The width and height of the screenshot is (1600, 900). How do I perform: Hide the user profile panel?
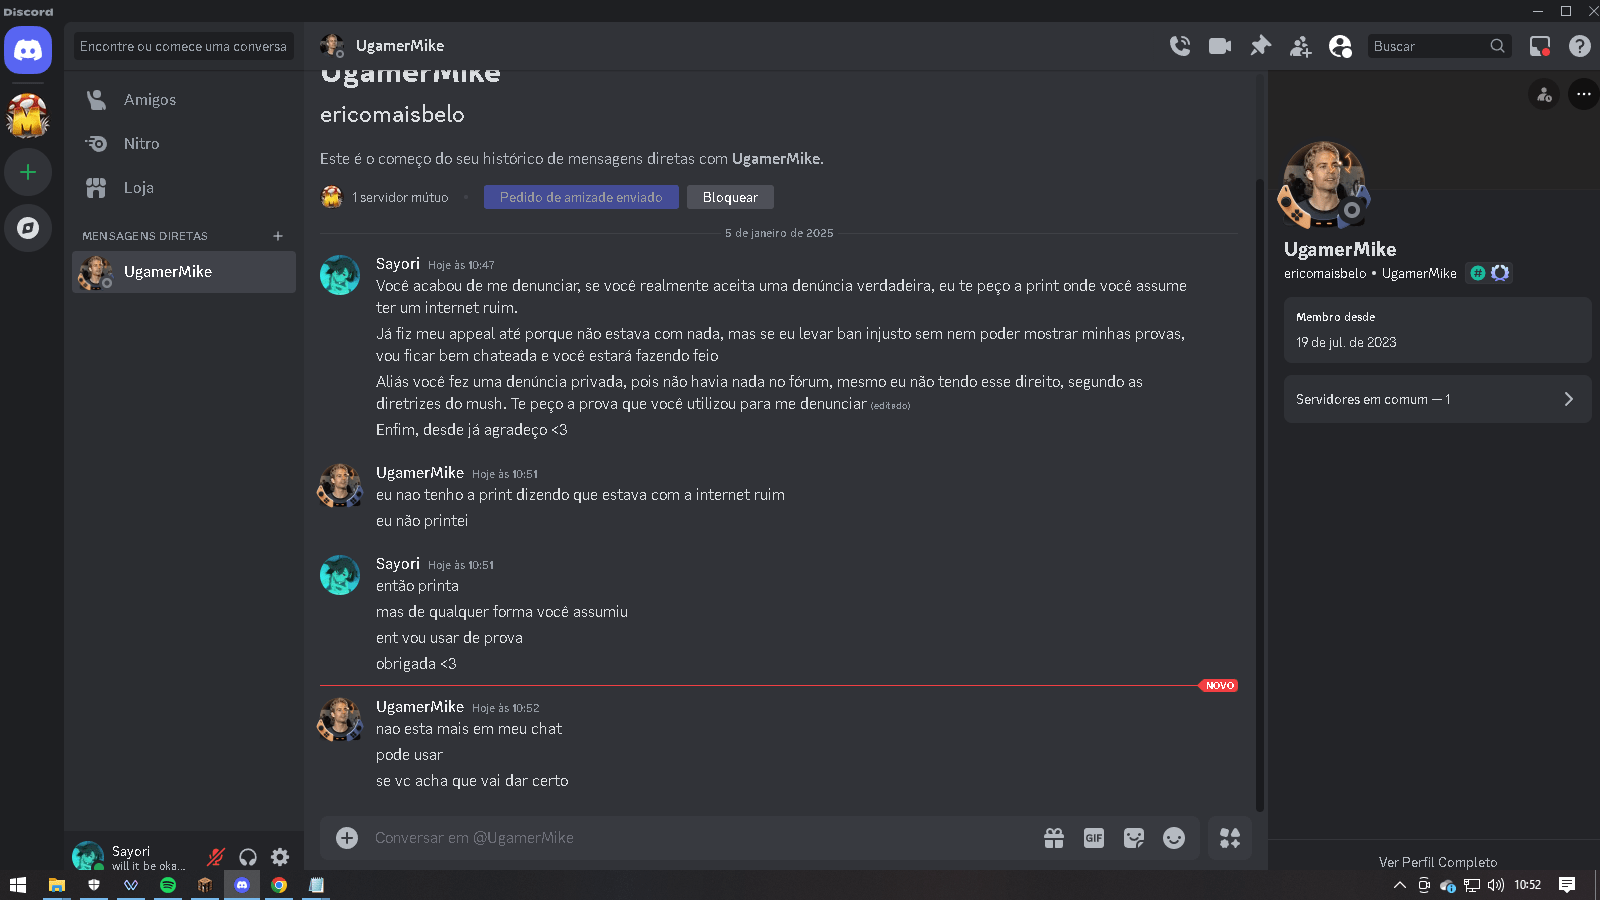coord(1340,46)
